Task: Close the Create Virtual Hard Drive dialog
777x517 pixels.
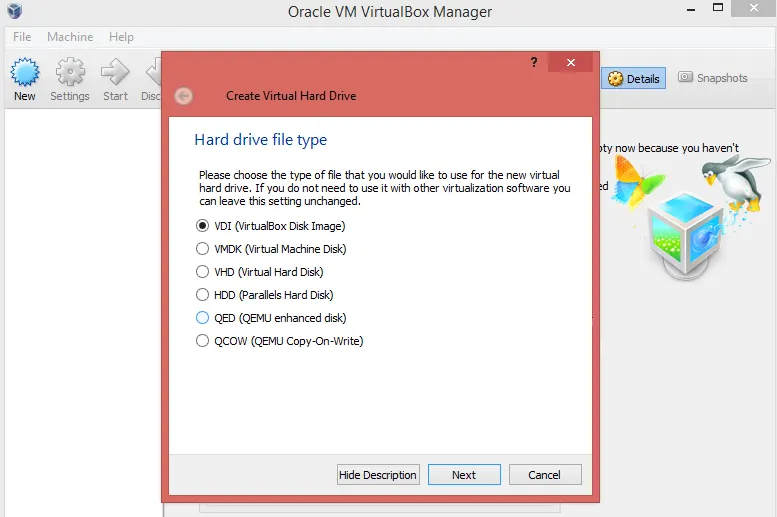Action: [570, 62]
